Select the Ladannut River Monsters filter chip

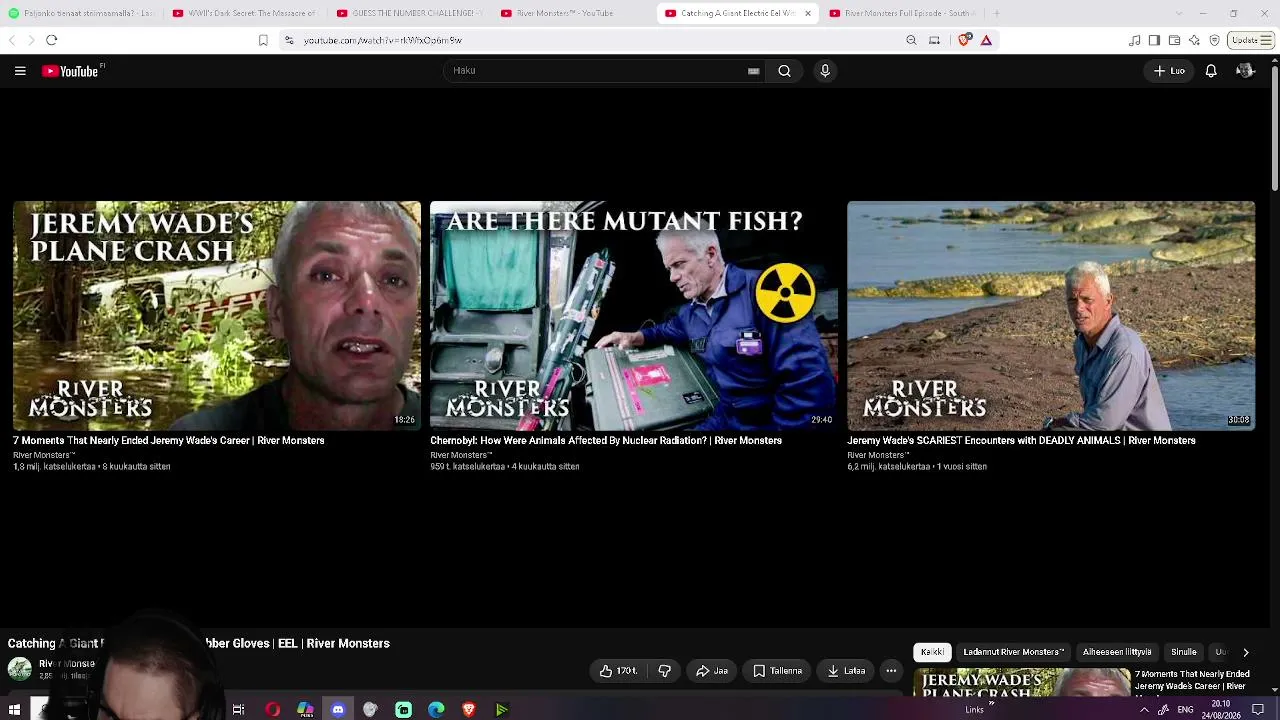pyautogui.click(x=1013, y=652)
